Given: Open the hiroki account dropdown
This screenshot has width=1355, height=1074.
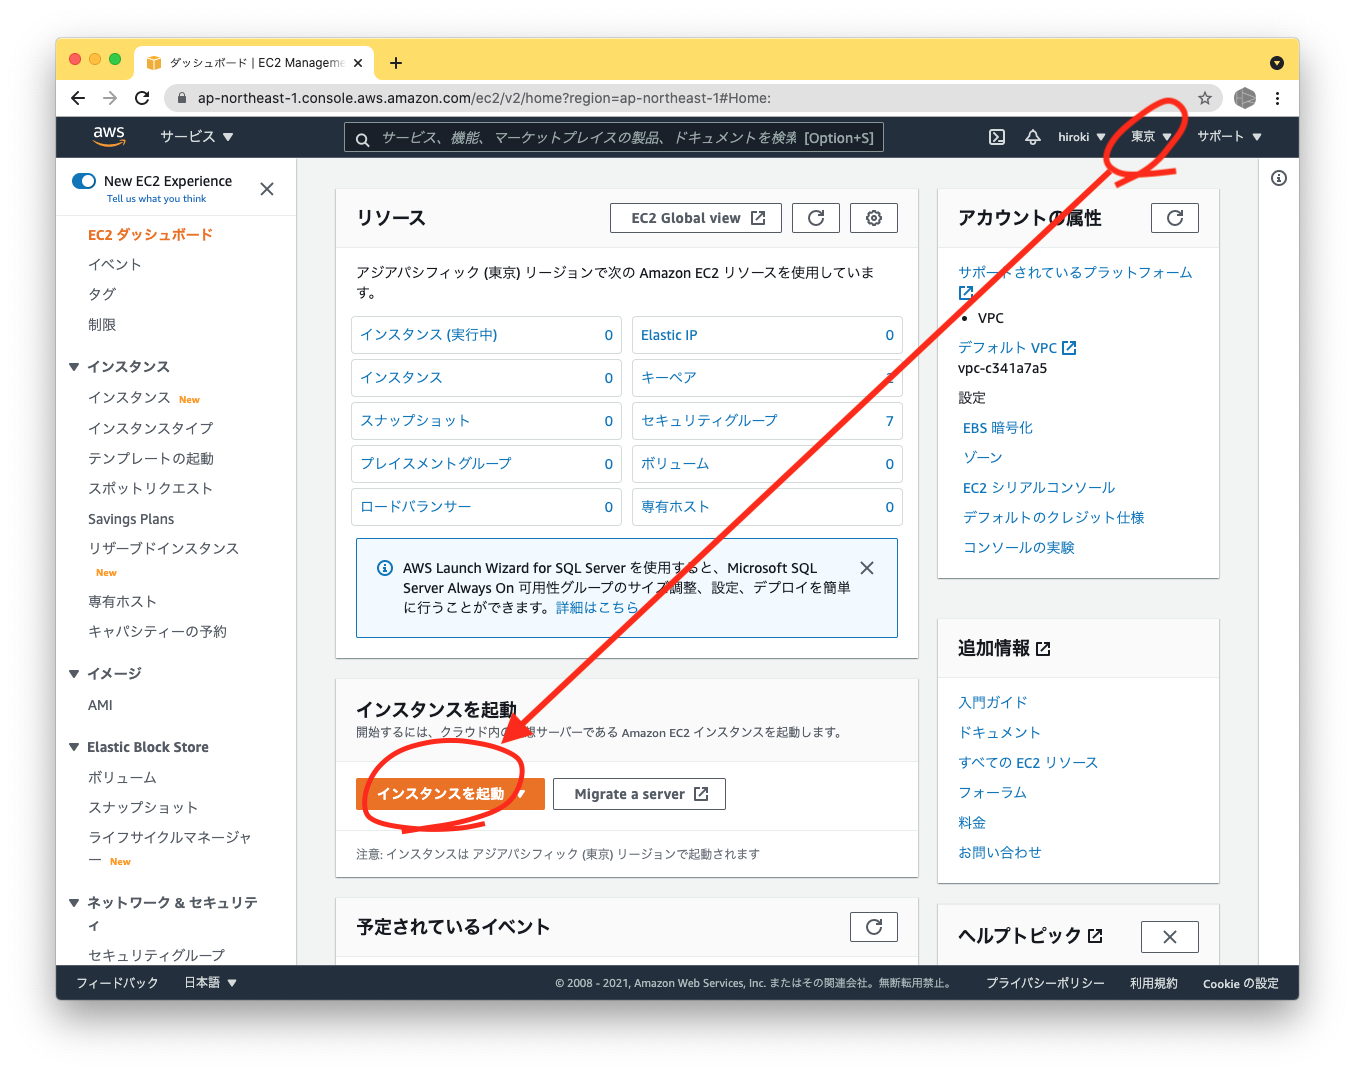Looking at the screenshot, I should point(1082,137).
